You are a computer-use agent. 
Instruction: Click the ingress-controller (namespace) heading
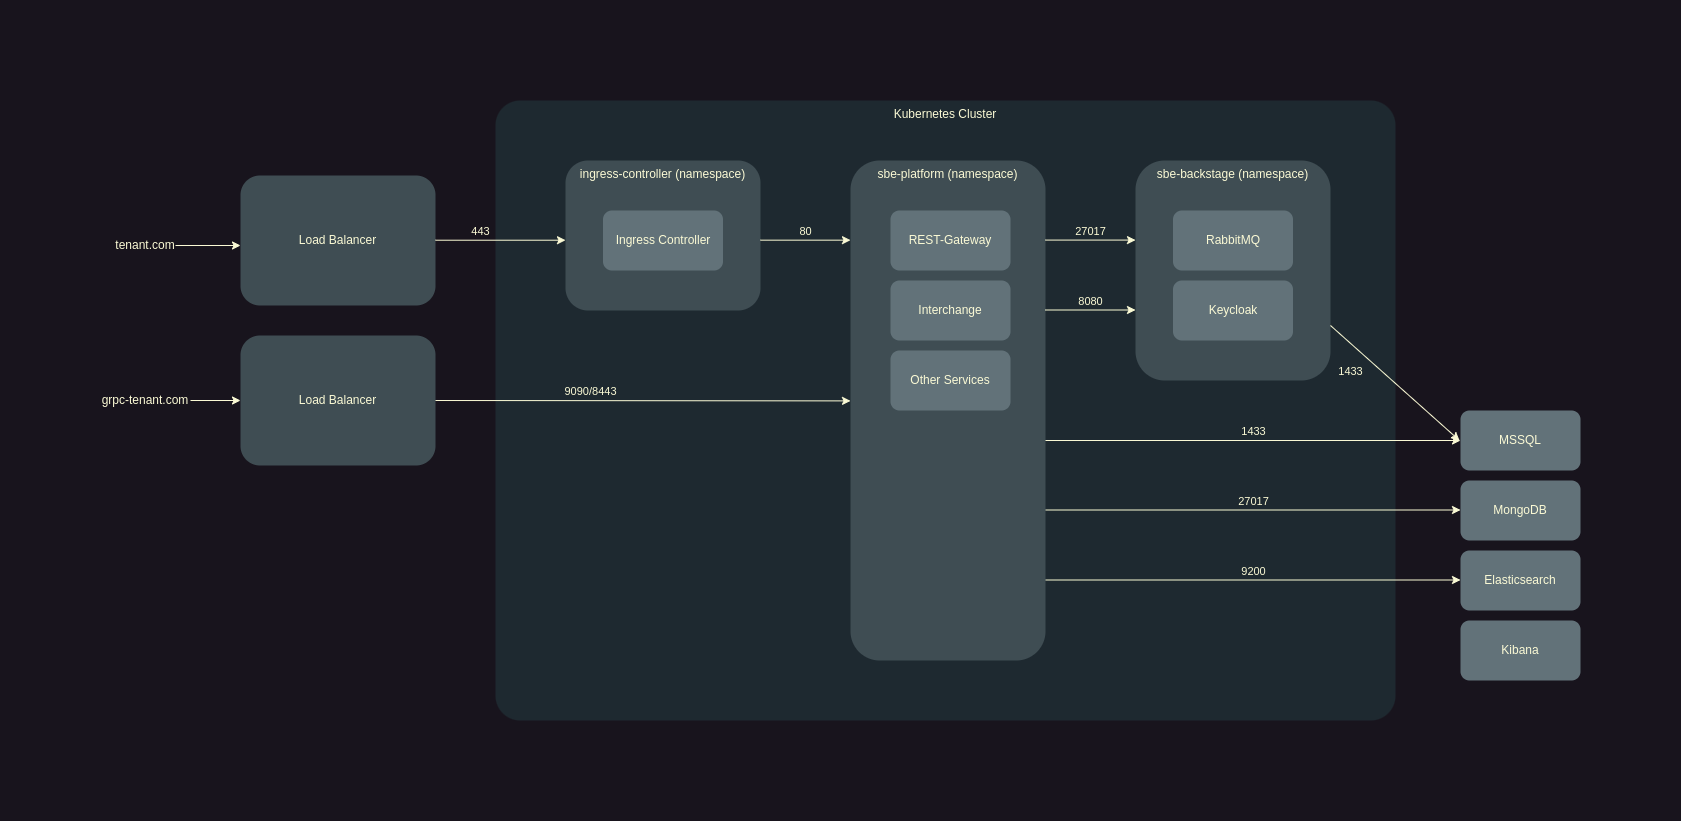[662, 174]
